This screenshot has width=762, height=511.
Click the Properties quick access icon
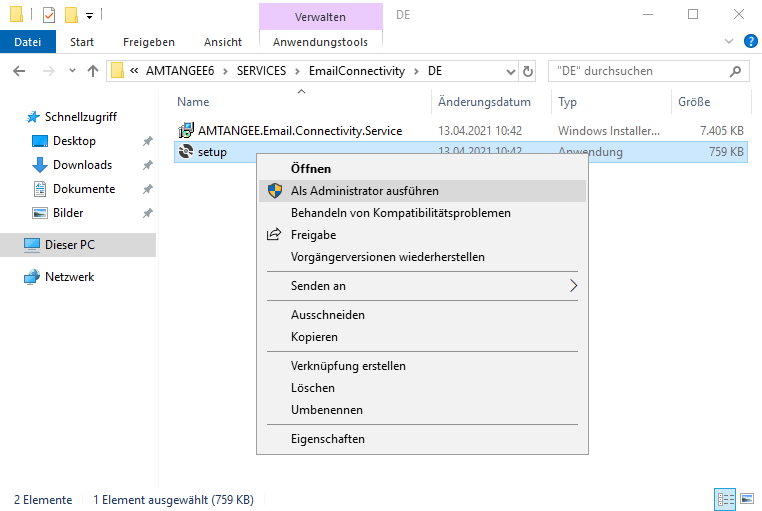[x=49, y=15]
